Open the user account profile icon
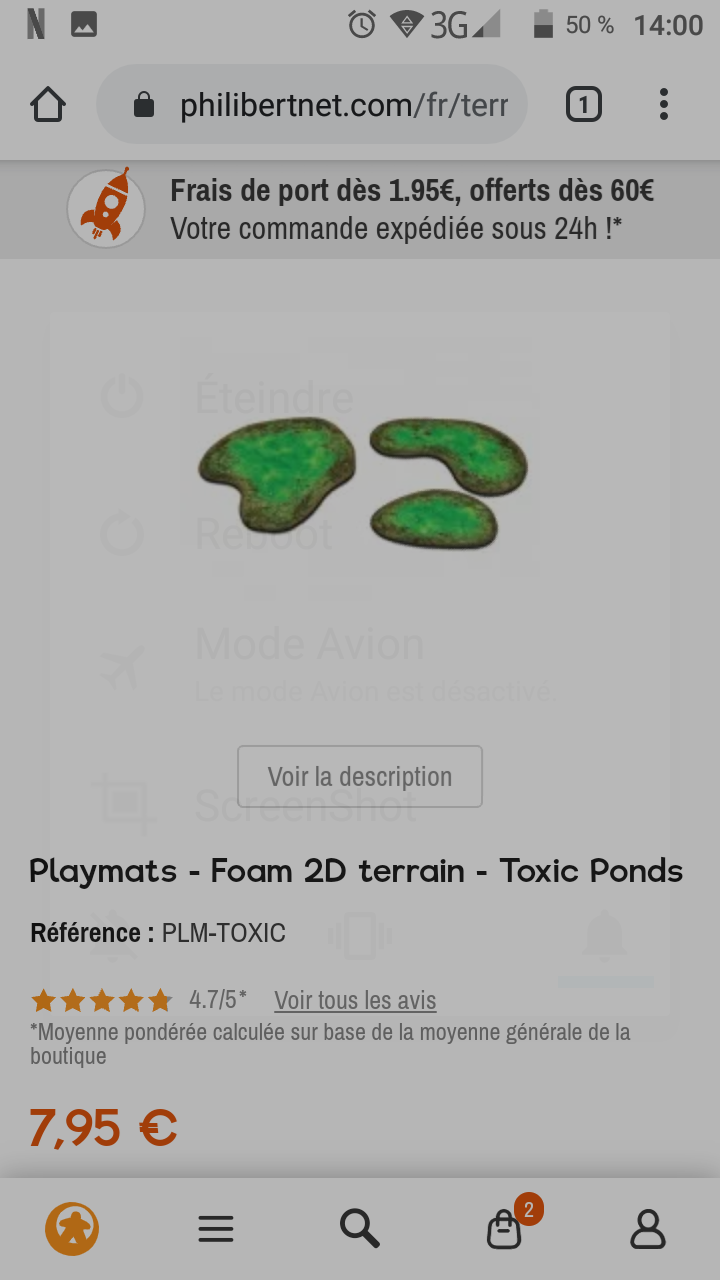The image size is (720, 1280). (x=648, y=1229)
